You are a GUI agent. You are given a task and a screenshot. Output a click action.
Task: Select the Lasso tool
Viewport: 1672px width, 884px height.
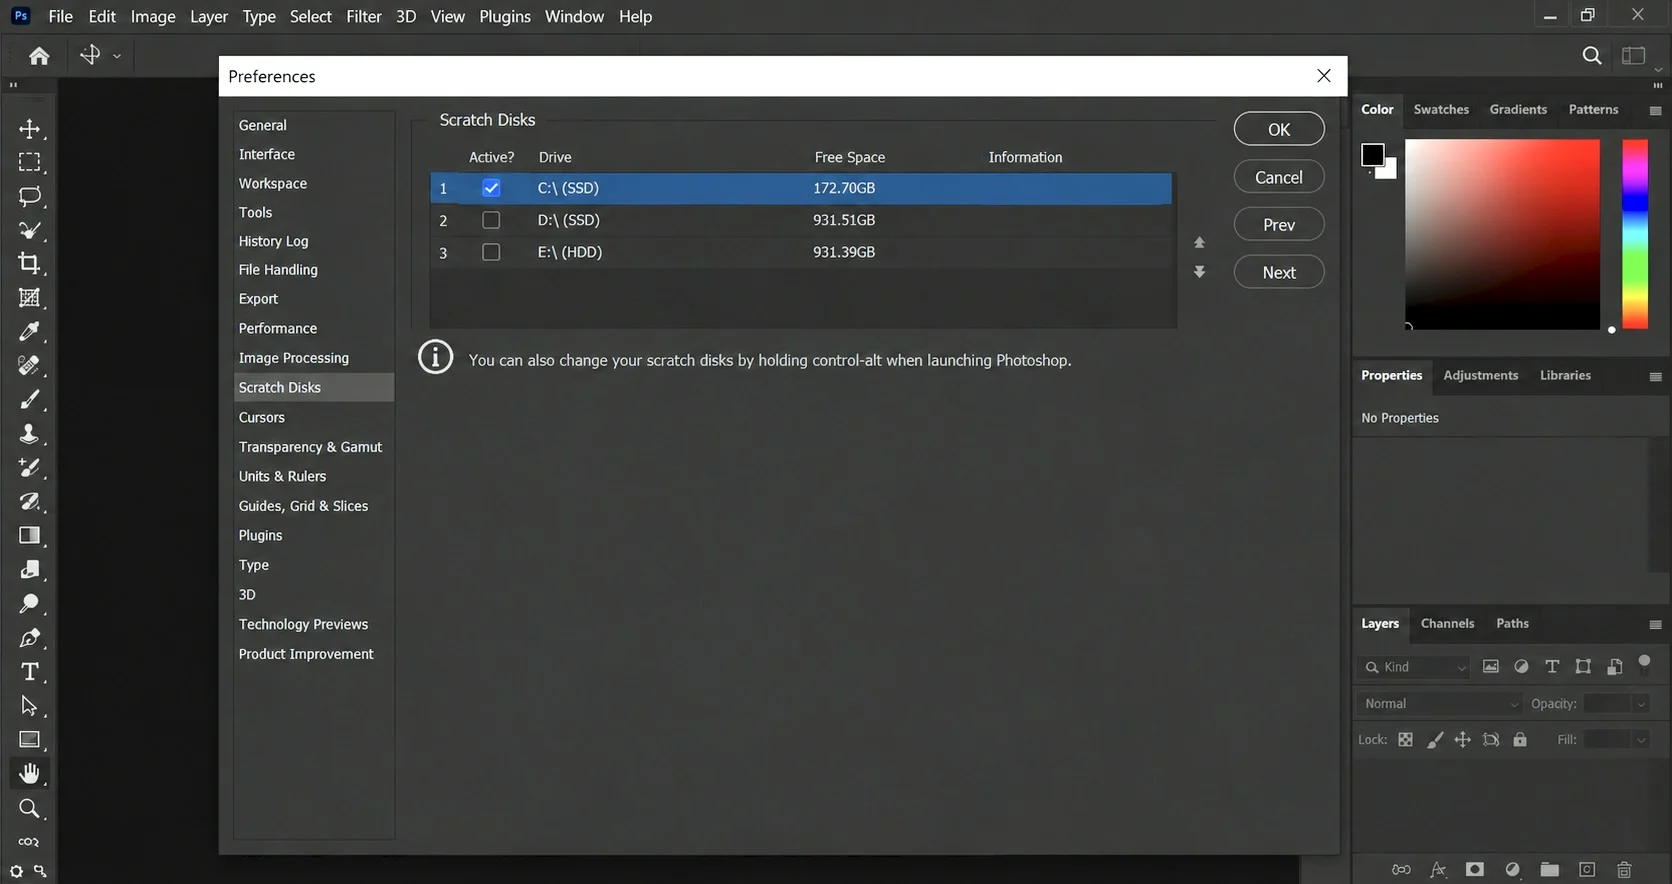pos(29,196)
